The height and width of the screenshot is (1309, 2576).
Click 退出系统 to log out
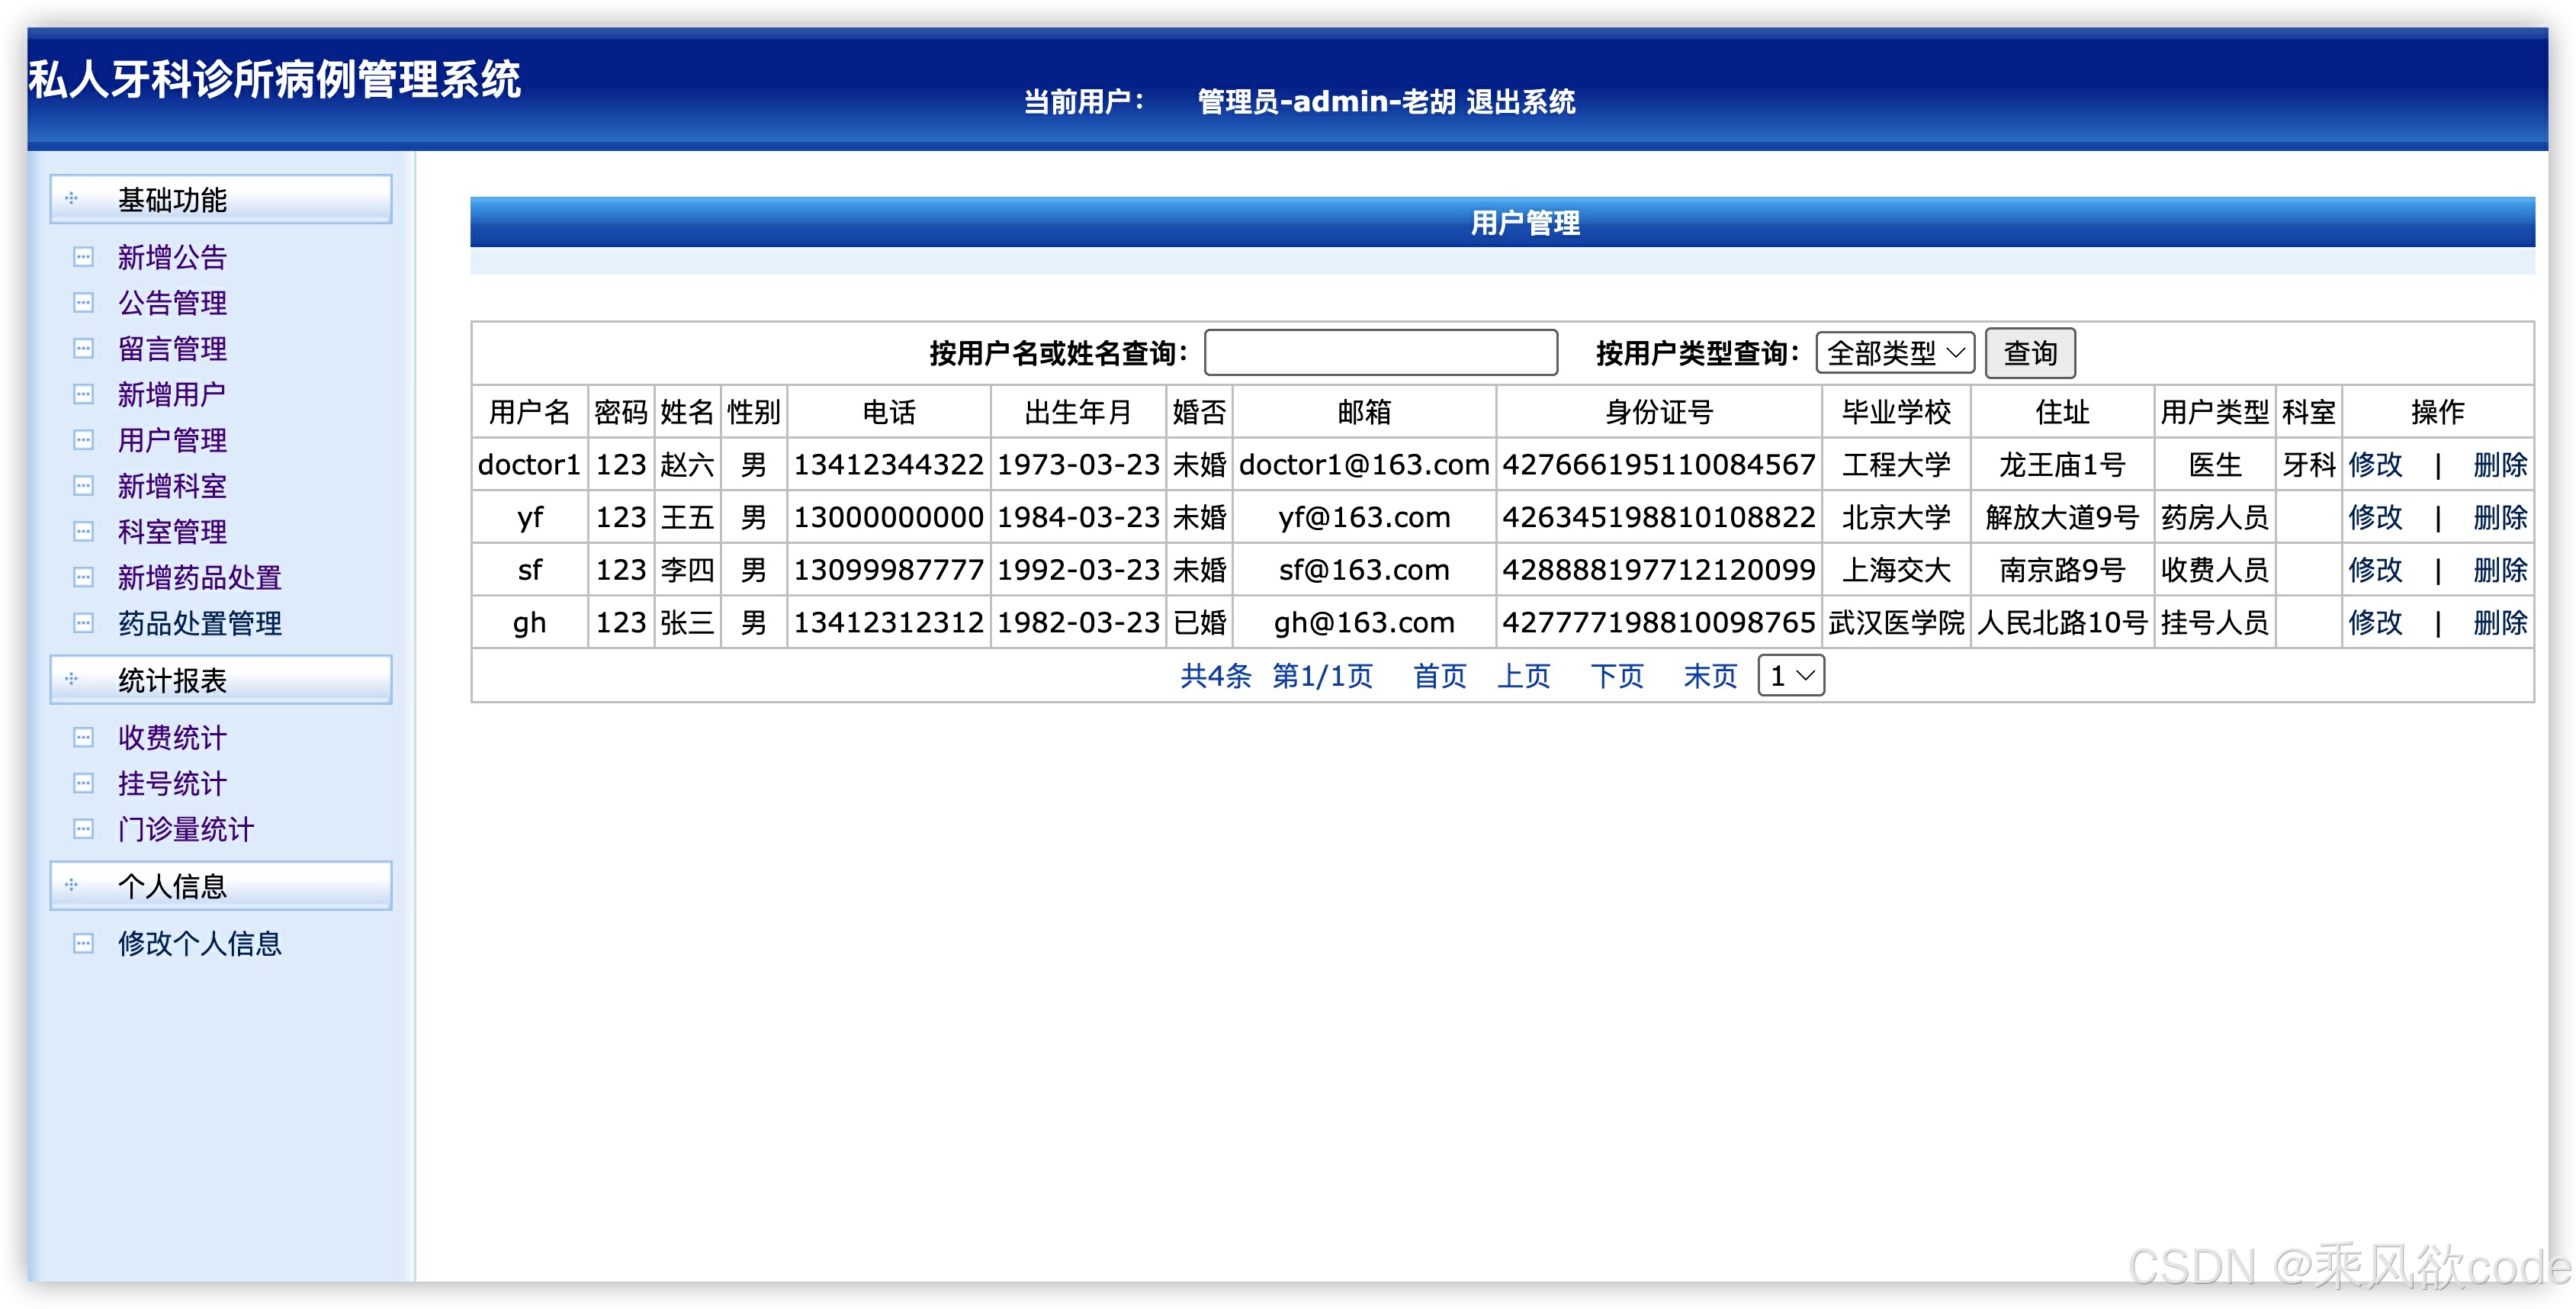(x=1520, y=102)
